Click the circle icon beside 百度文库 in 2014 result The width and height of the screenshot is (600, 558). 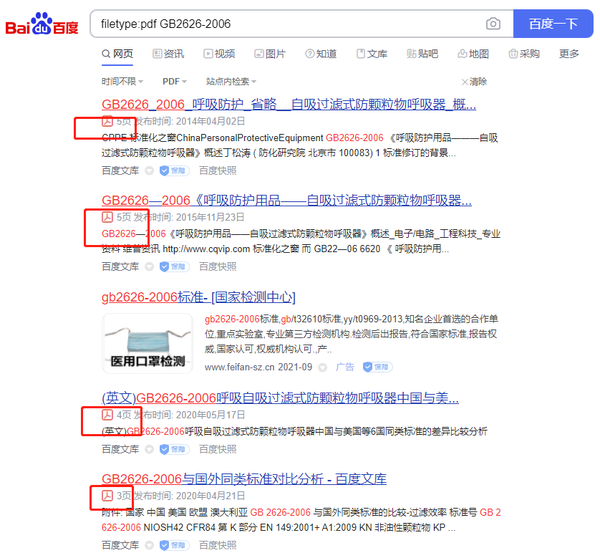(x=149, y=171)
